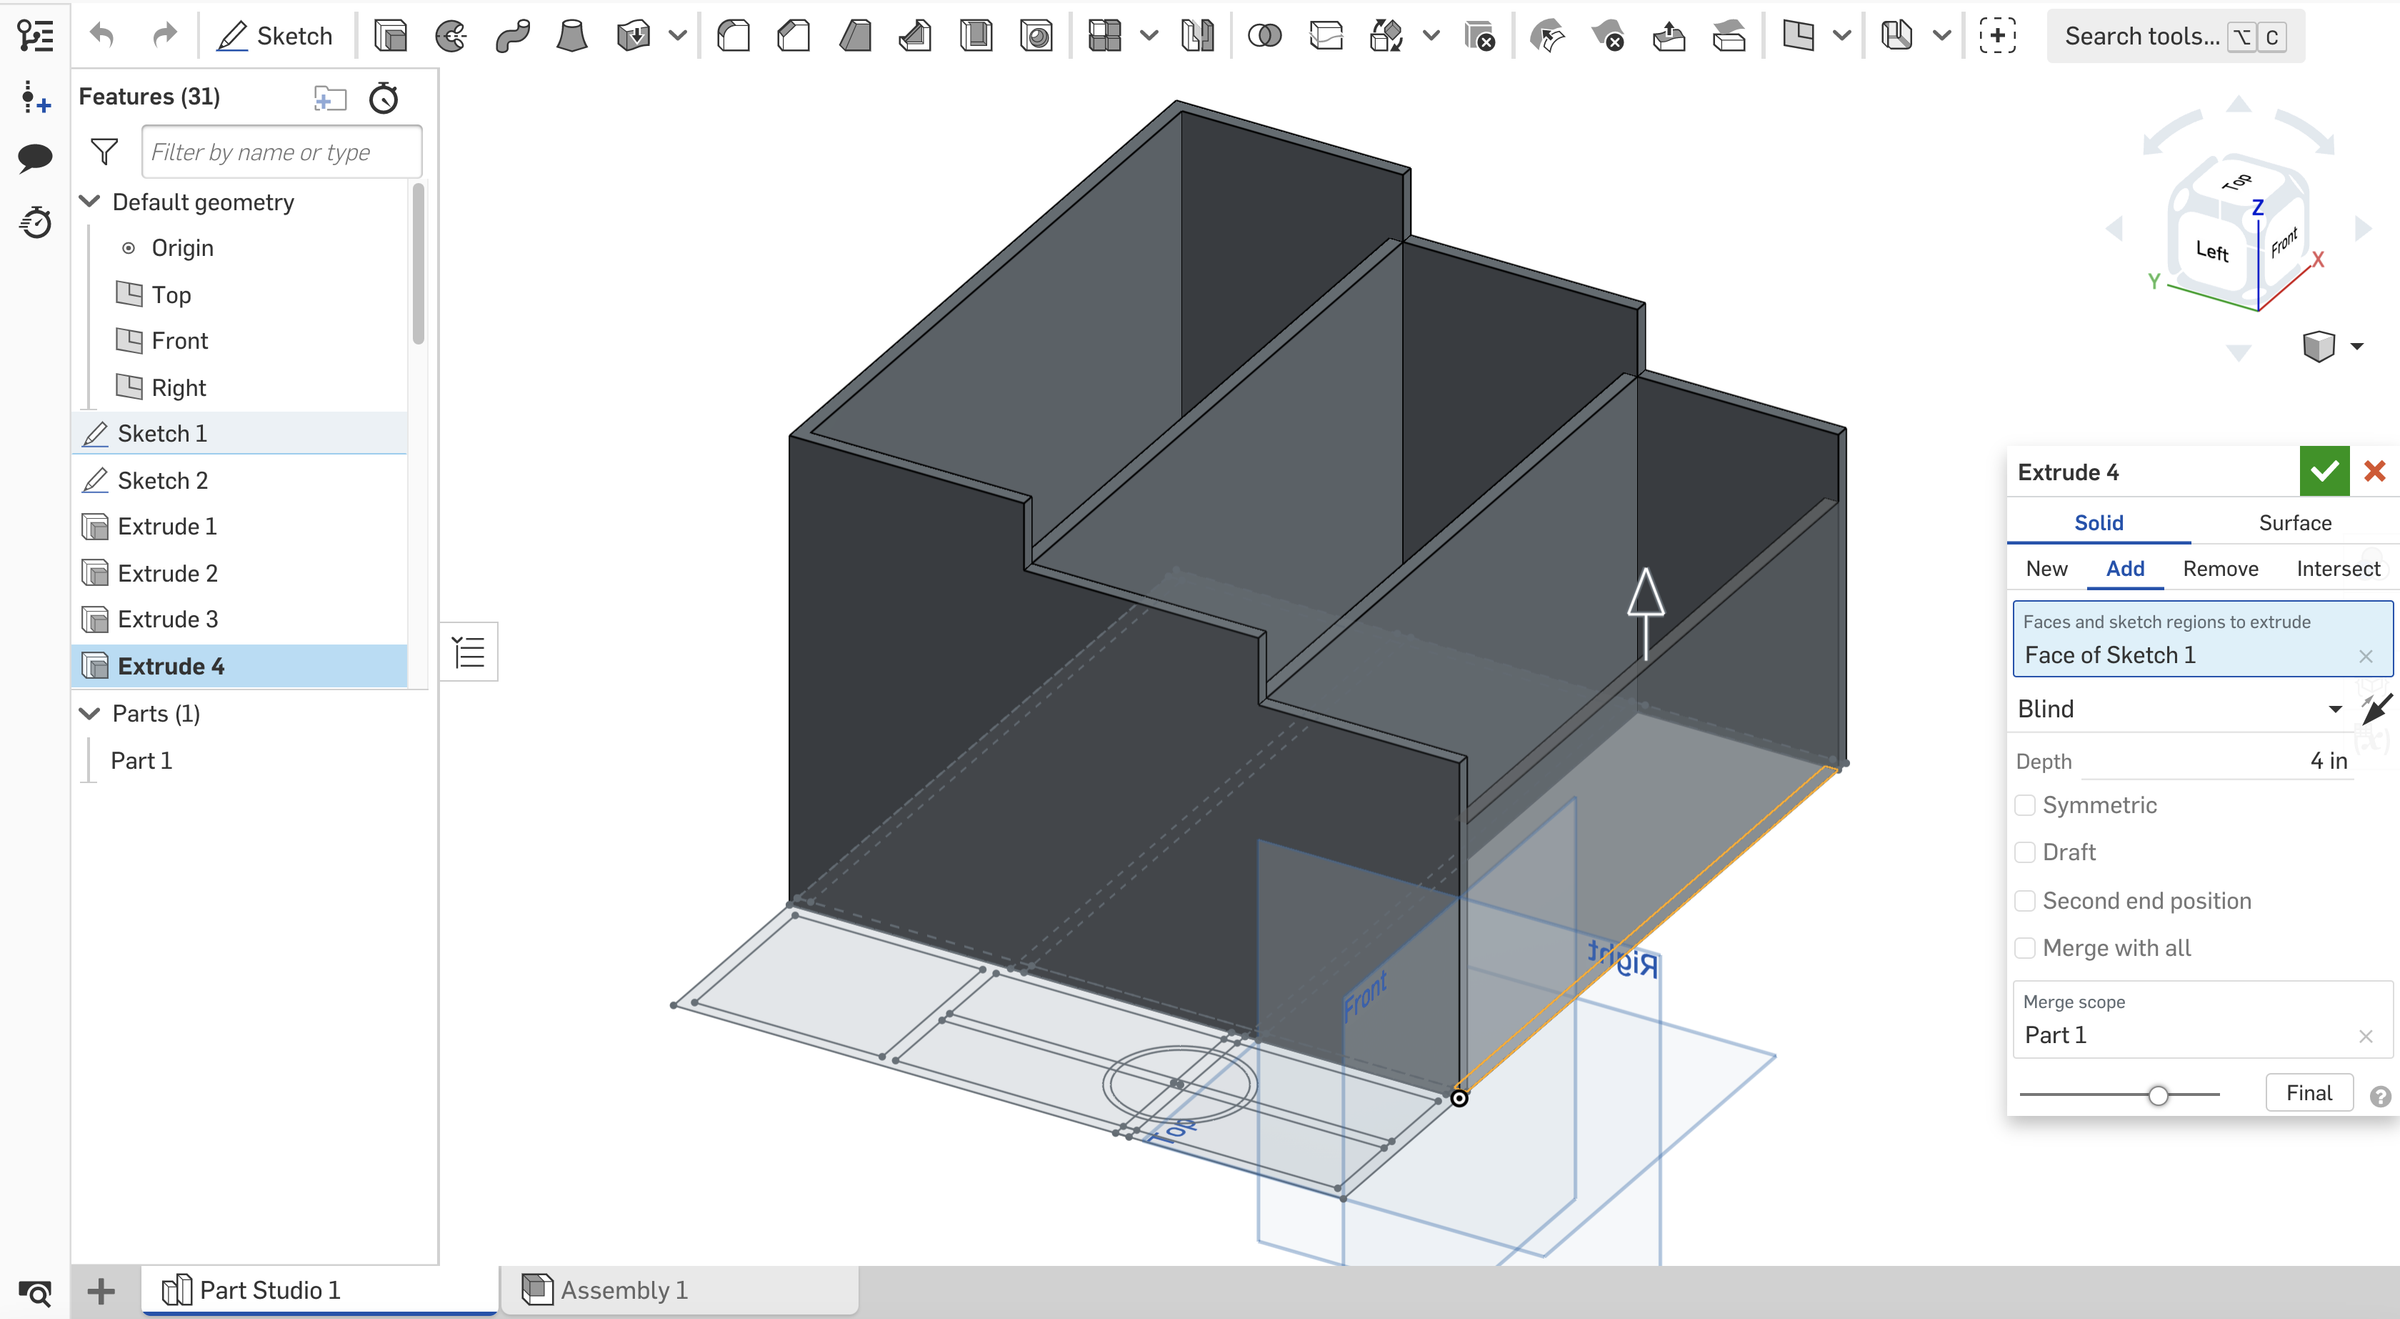Select the Chamfer tool
The image size is (2400, 1319).
click(793, 35)
